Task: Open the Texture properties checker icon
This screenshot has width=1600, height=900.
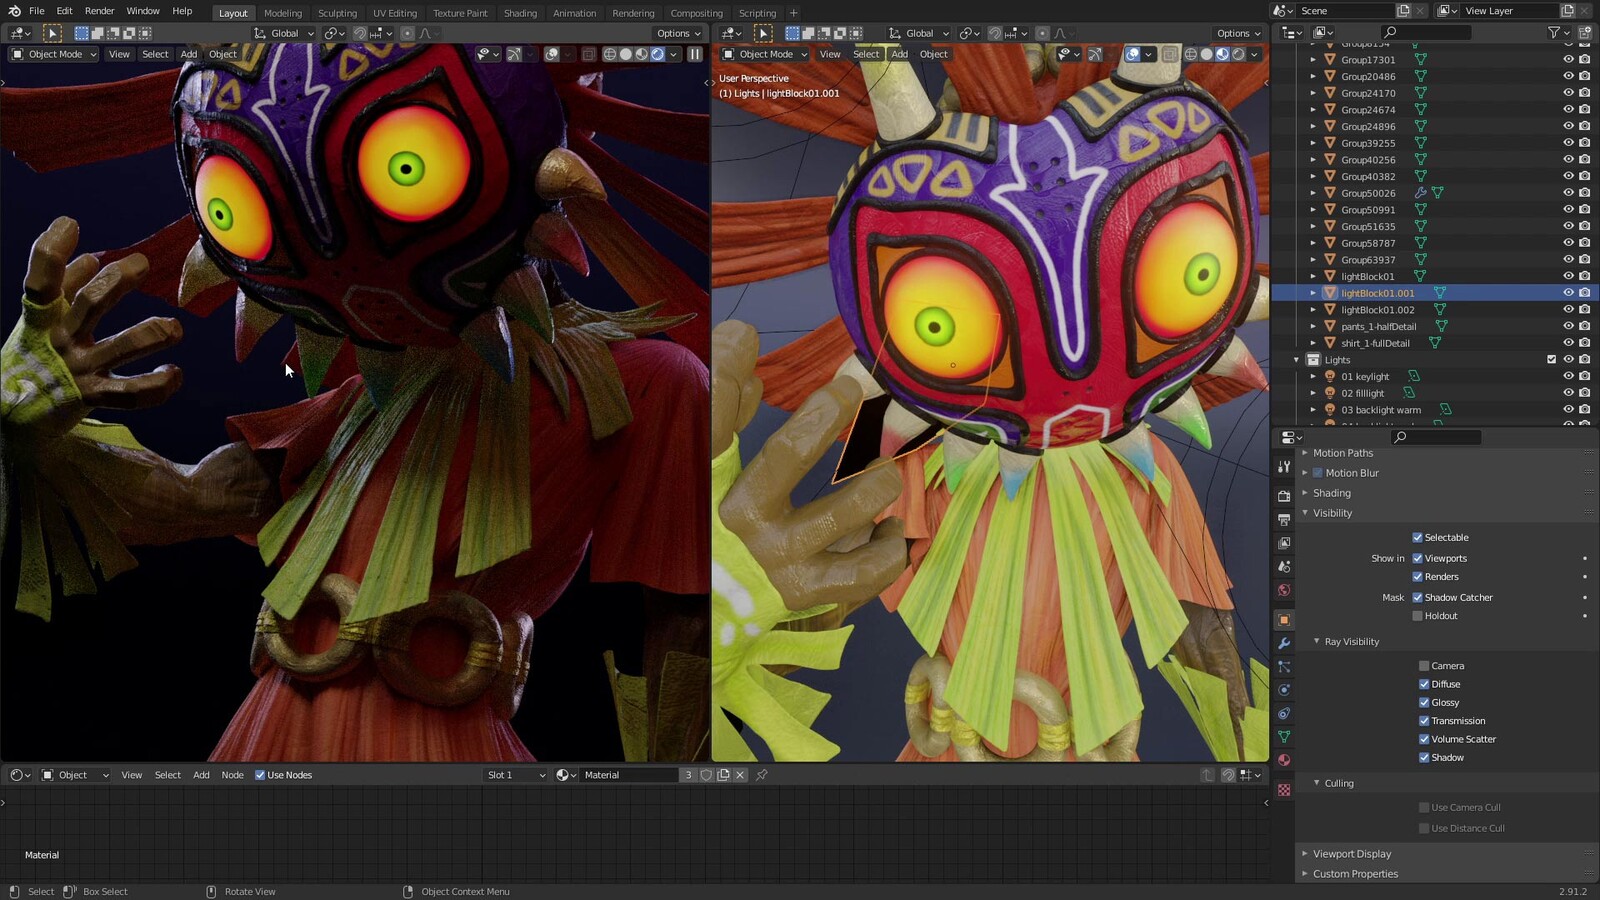Action: tap(1284, 790)
